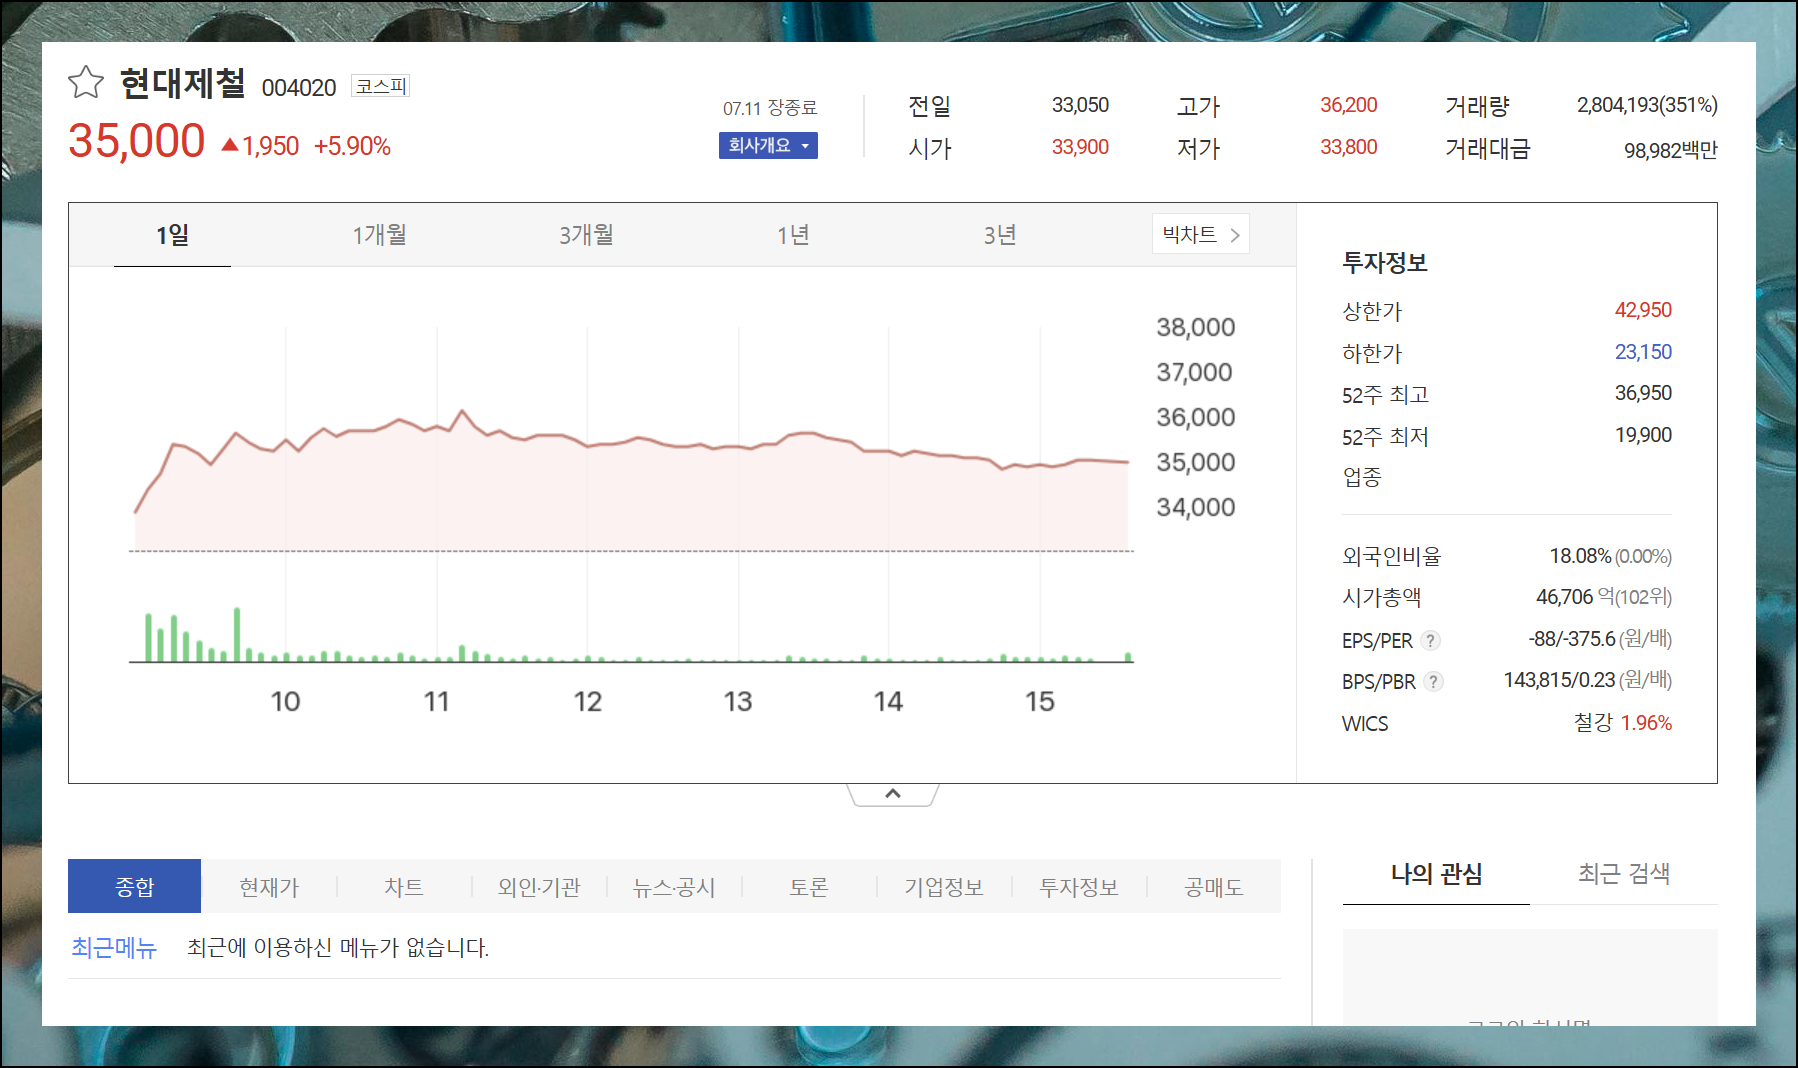Viewport: 1798px width, 1068px height.
Task: Click the current price 35,000
Action: tap(137, 141)
